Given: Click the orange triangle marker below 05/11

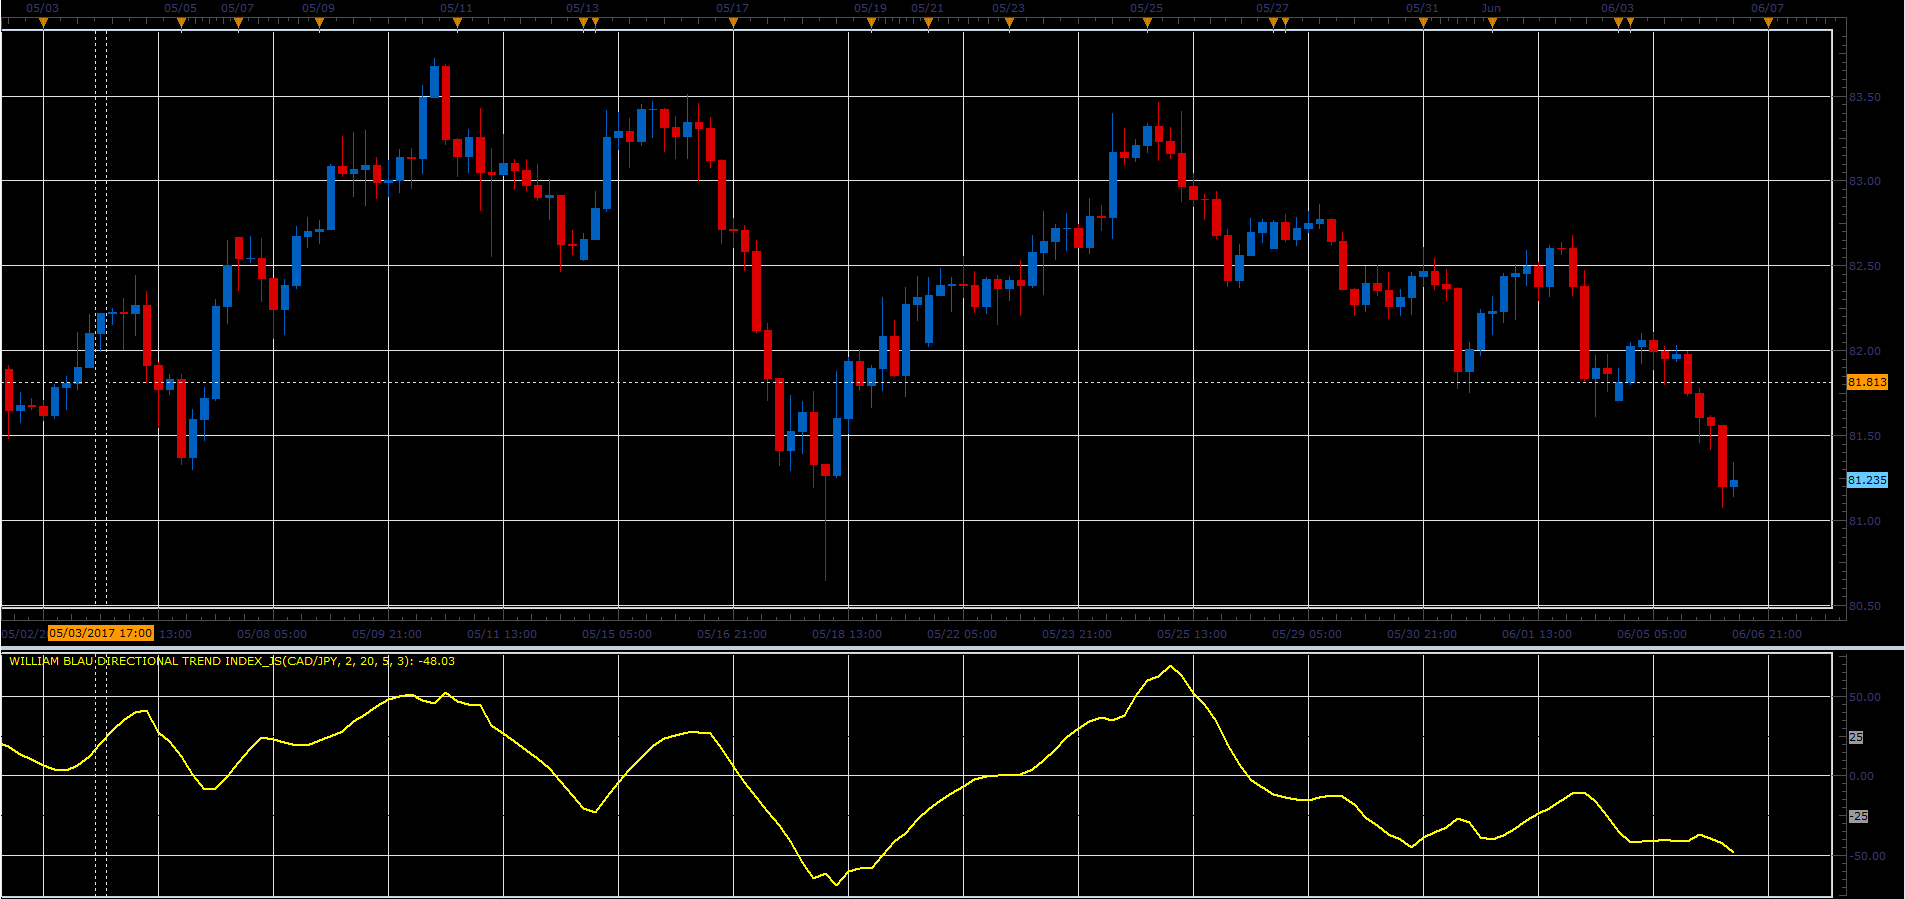Looking at the screenshot, I should [x=457, y=23].
